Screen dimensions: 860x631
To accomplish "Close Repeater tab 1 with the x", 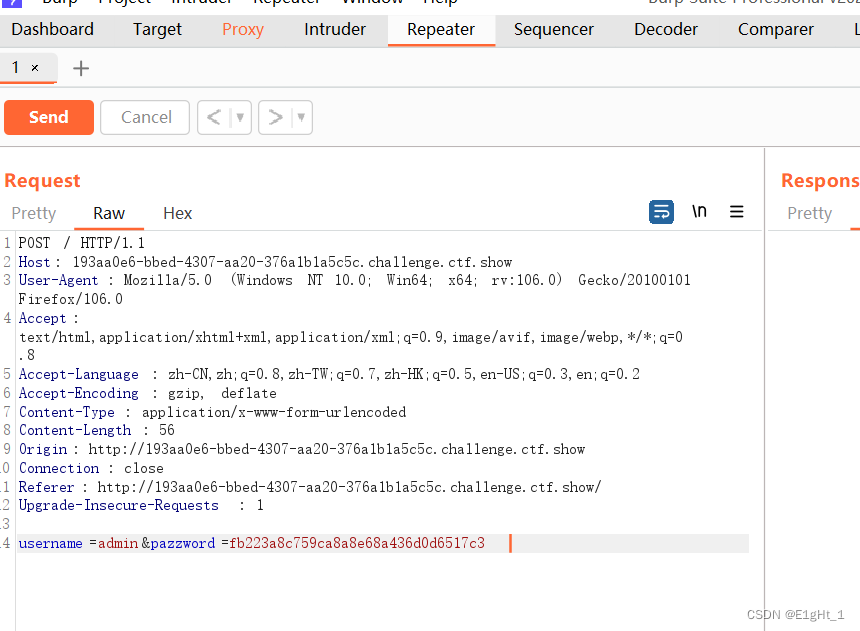I will (x=35, y=68).
